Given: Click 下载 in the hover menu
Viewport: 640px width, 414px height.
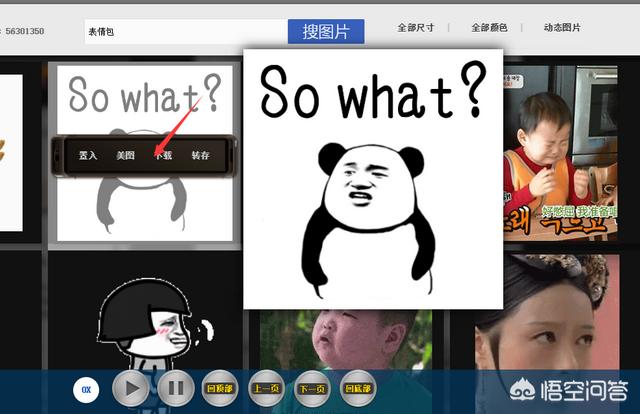Looking at the screenshot, I should click(163, 155).
